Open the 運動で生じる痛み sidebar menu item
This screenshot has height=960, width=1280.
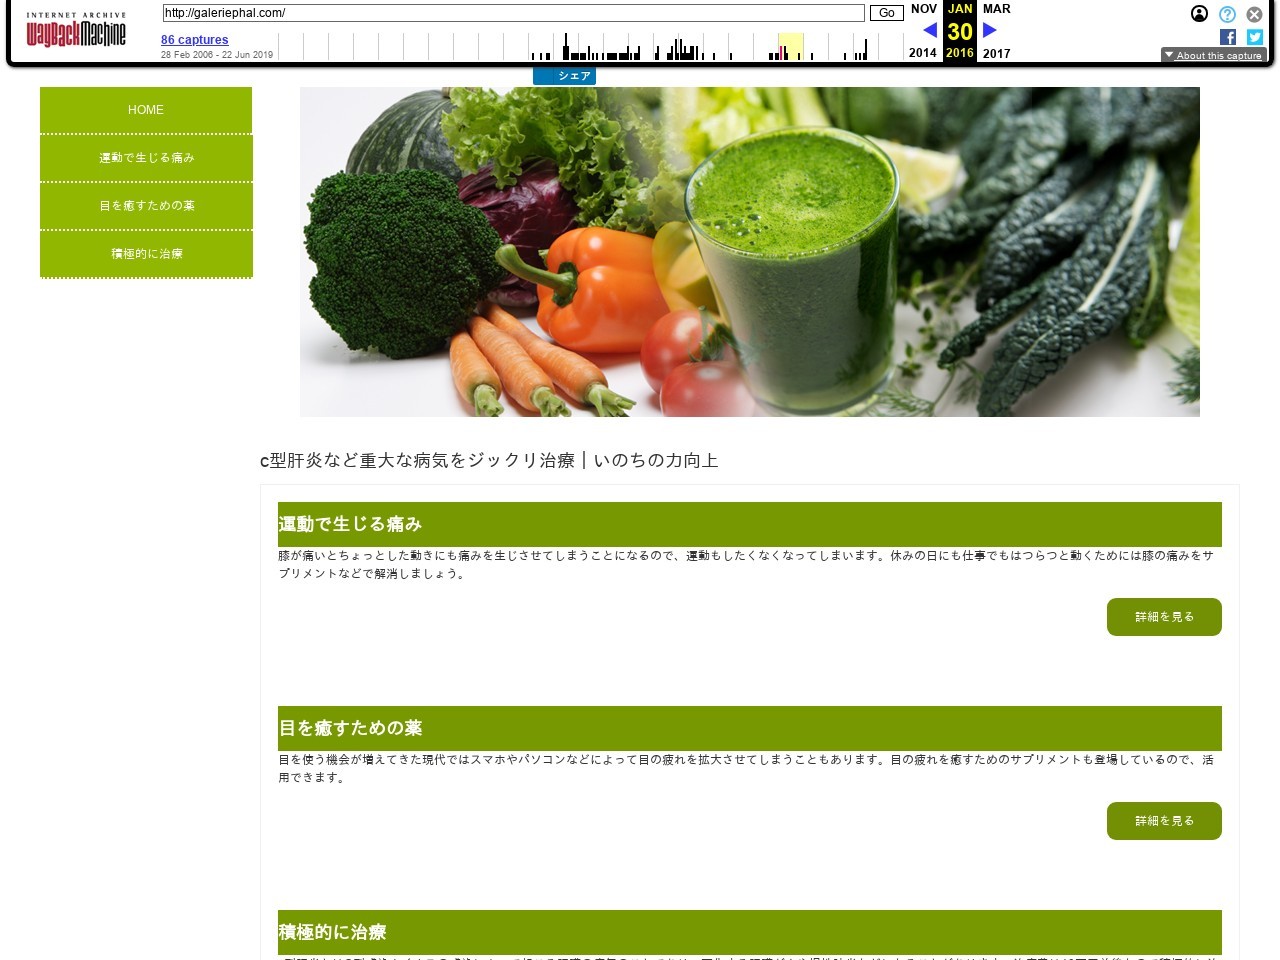coord(146,158)
